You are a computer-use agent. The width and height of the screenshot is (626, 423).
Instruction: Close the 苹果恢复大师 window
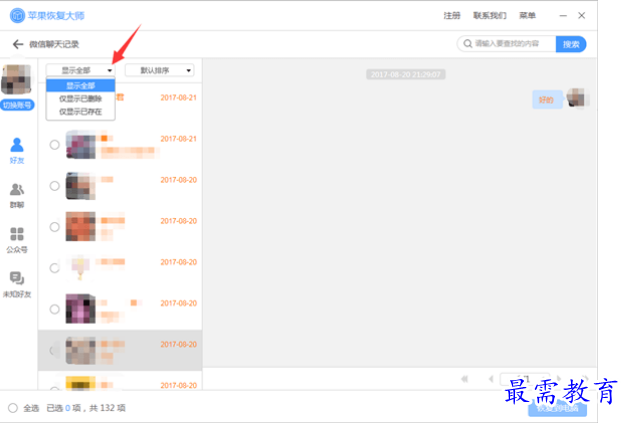tap(582, 16)
